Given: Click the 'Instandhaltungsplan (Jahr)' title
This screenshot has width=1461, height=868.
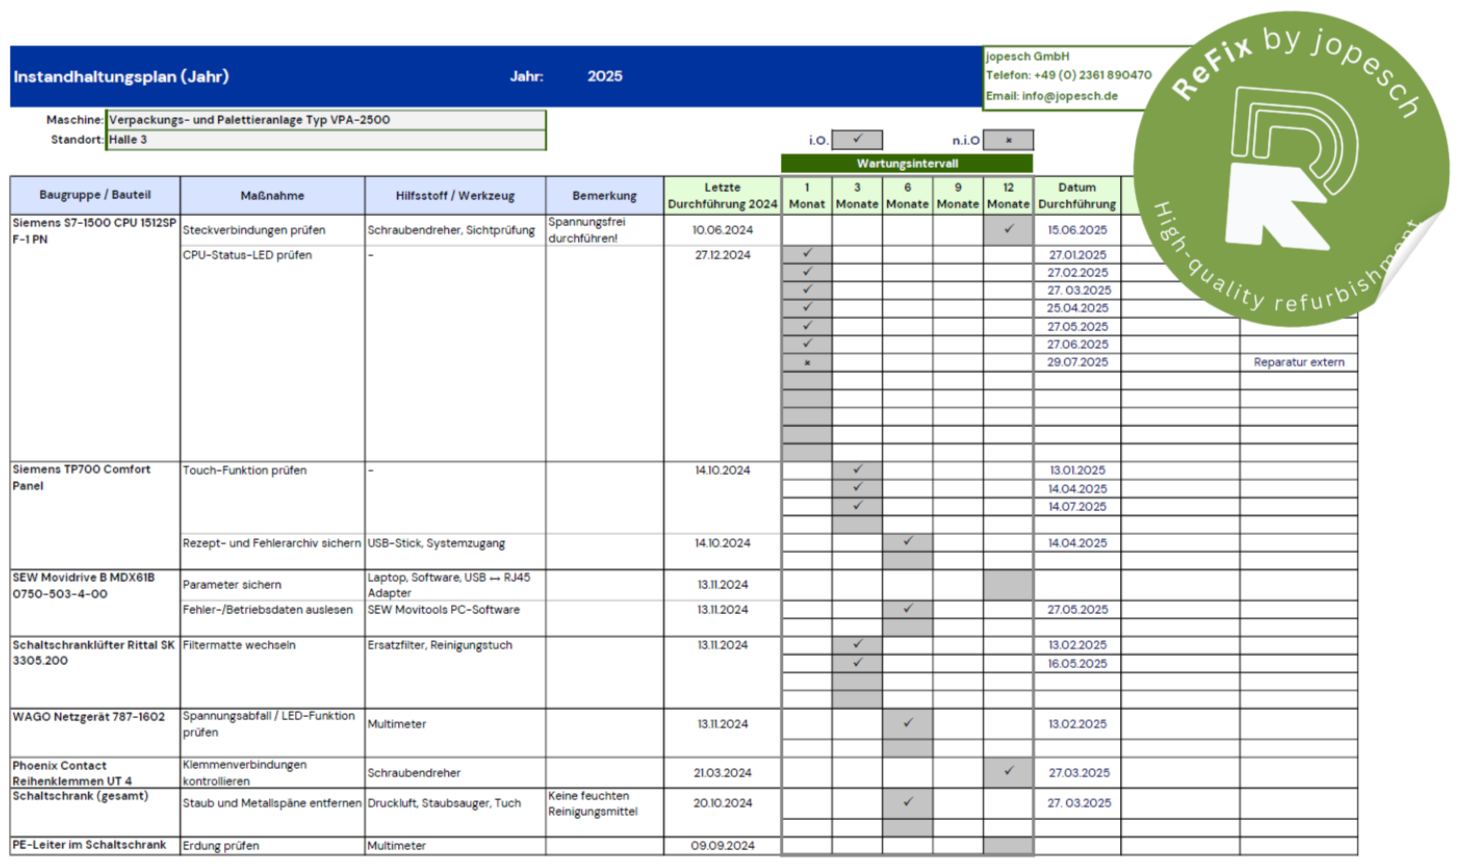Looking at the screenshot, I should (121, 76).
